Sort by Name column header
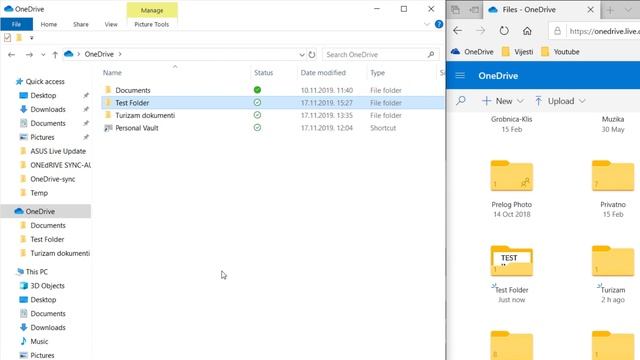 (112, 73)
